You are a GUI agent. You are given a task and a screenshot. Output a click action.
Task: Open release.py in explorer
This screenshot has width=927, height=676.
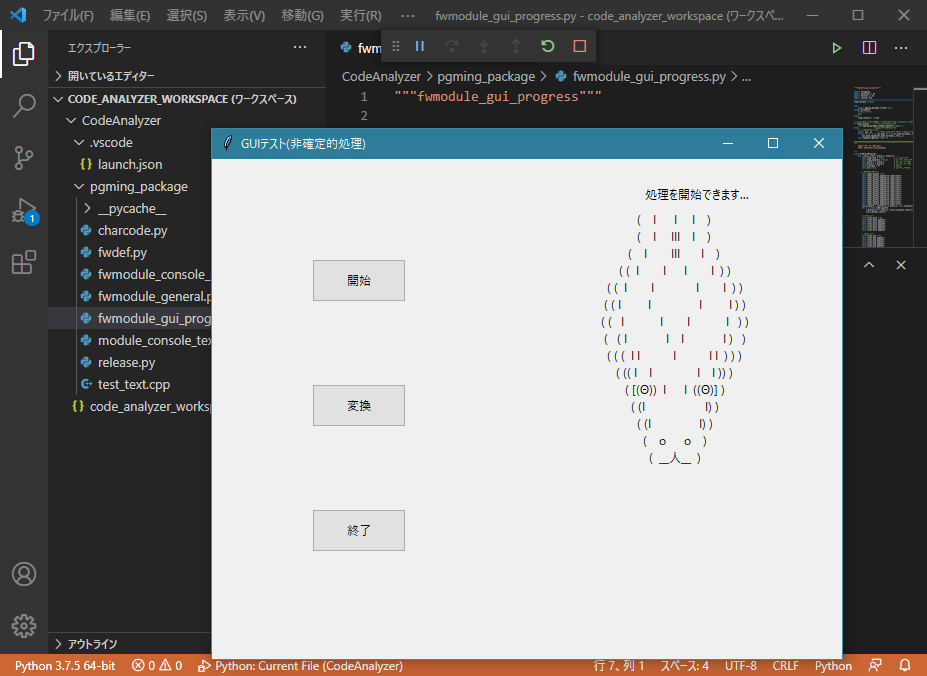click(127, 363)
